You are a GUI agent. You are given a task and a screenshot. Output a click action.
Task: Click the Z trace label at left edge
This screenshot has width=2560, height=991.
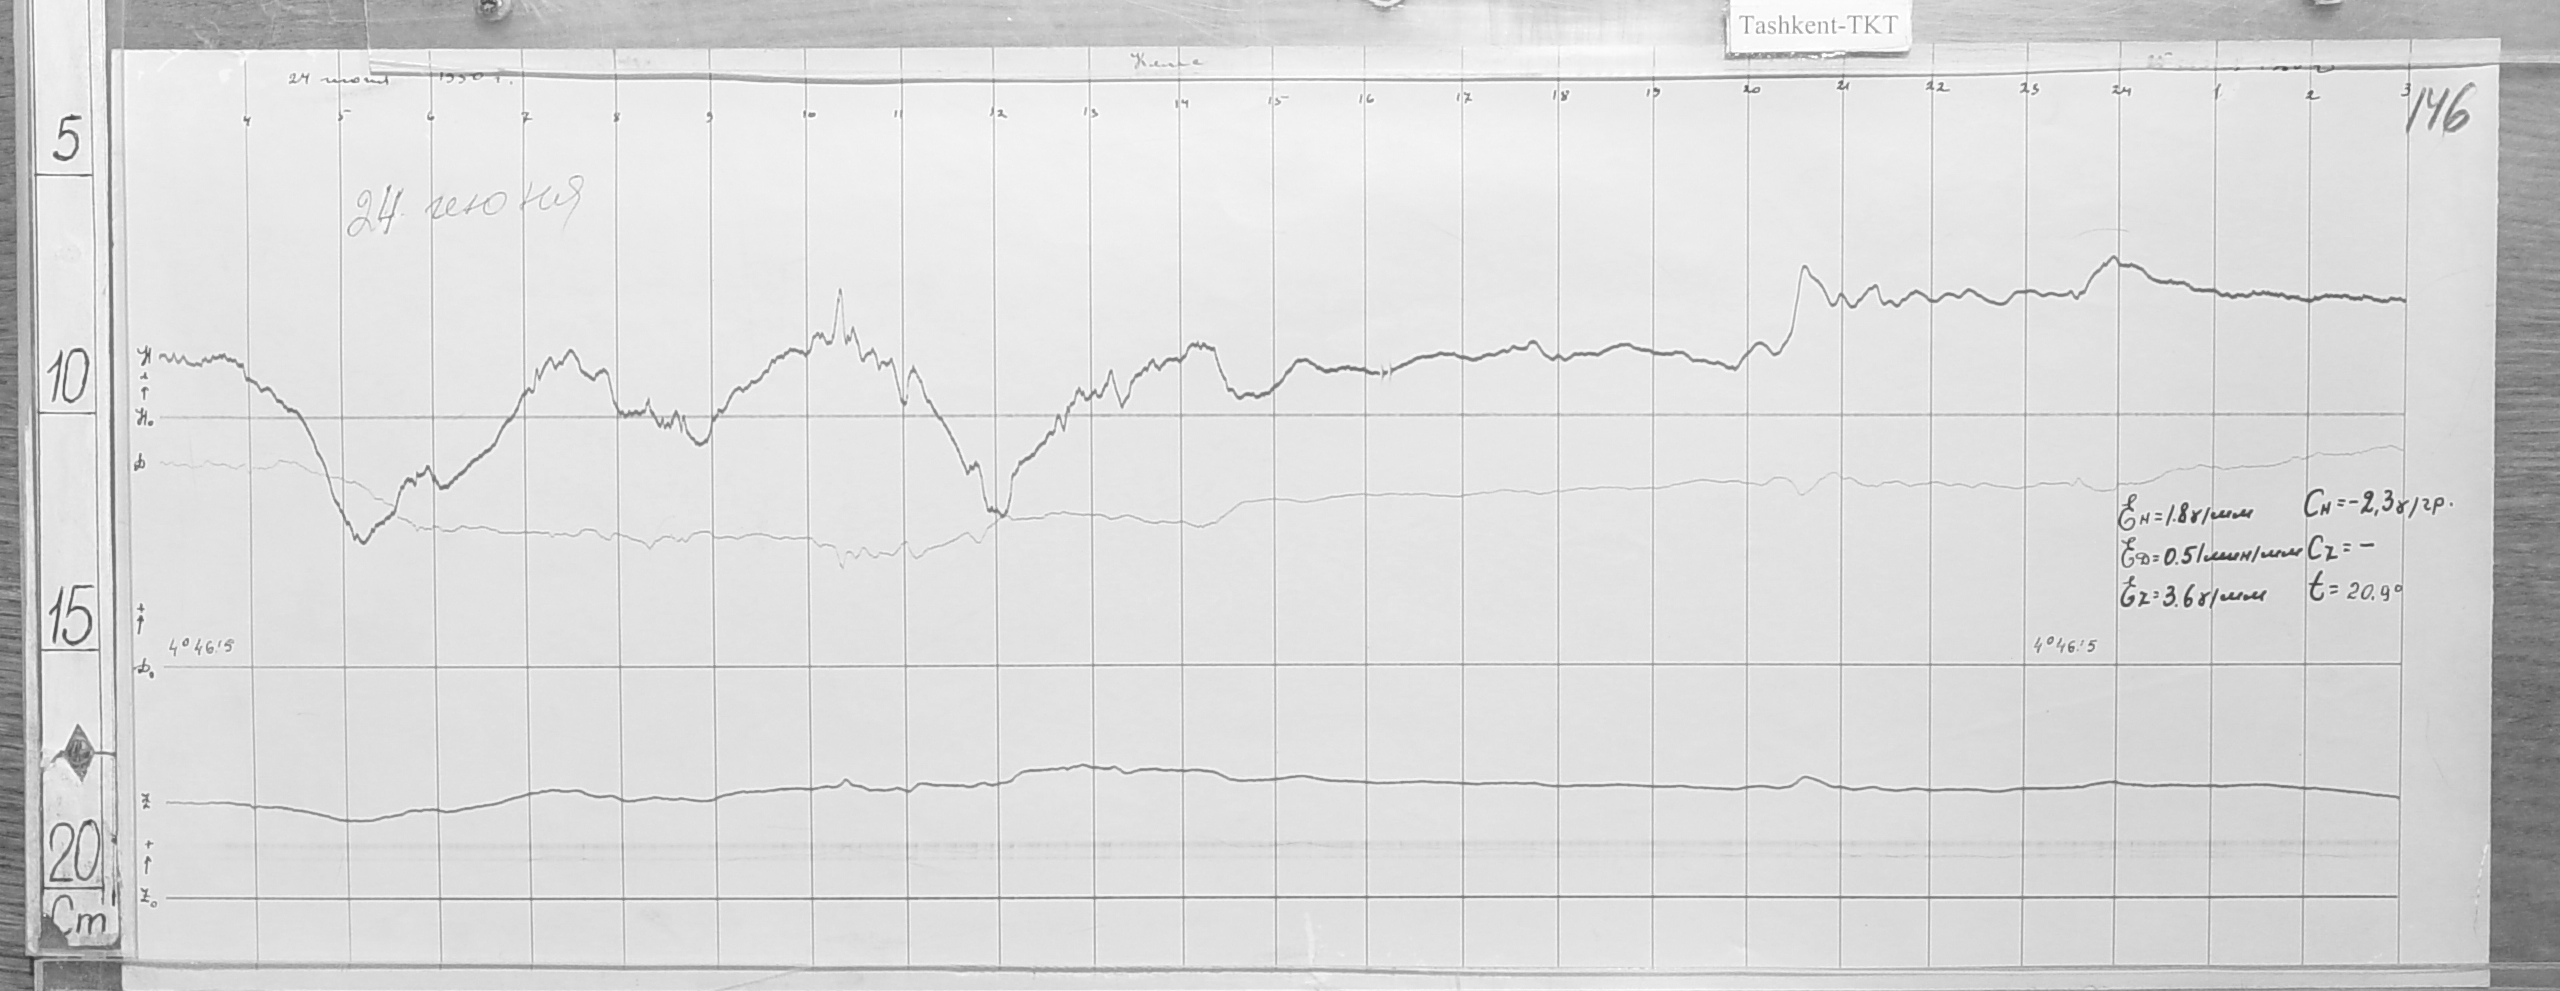145,804
